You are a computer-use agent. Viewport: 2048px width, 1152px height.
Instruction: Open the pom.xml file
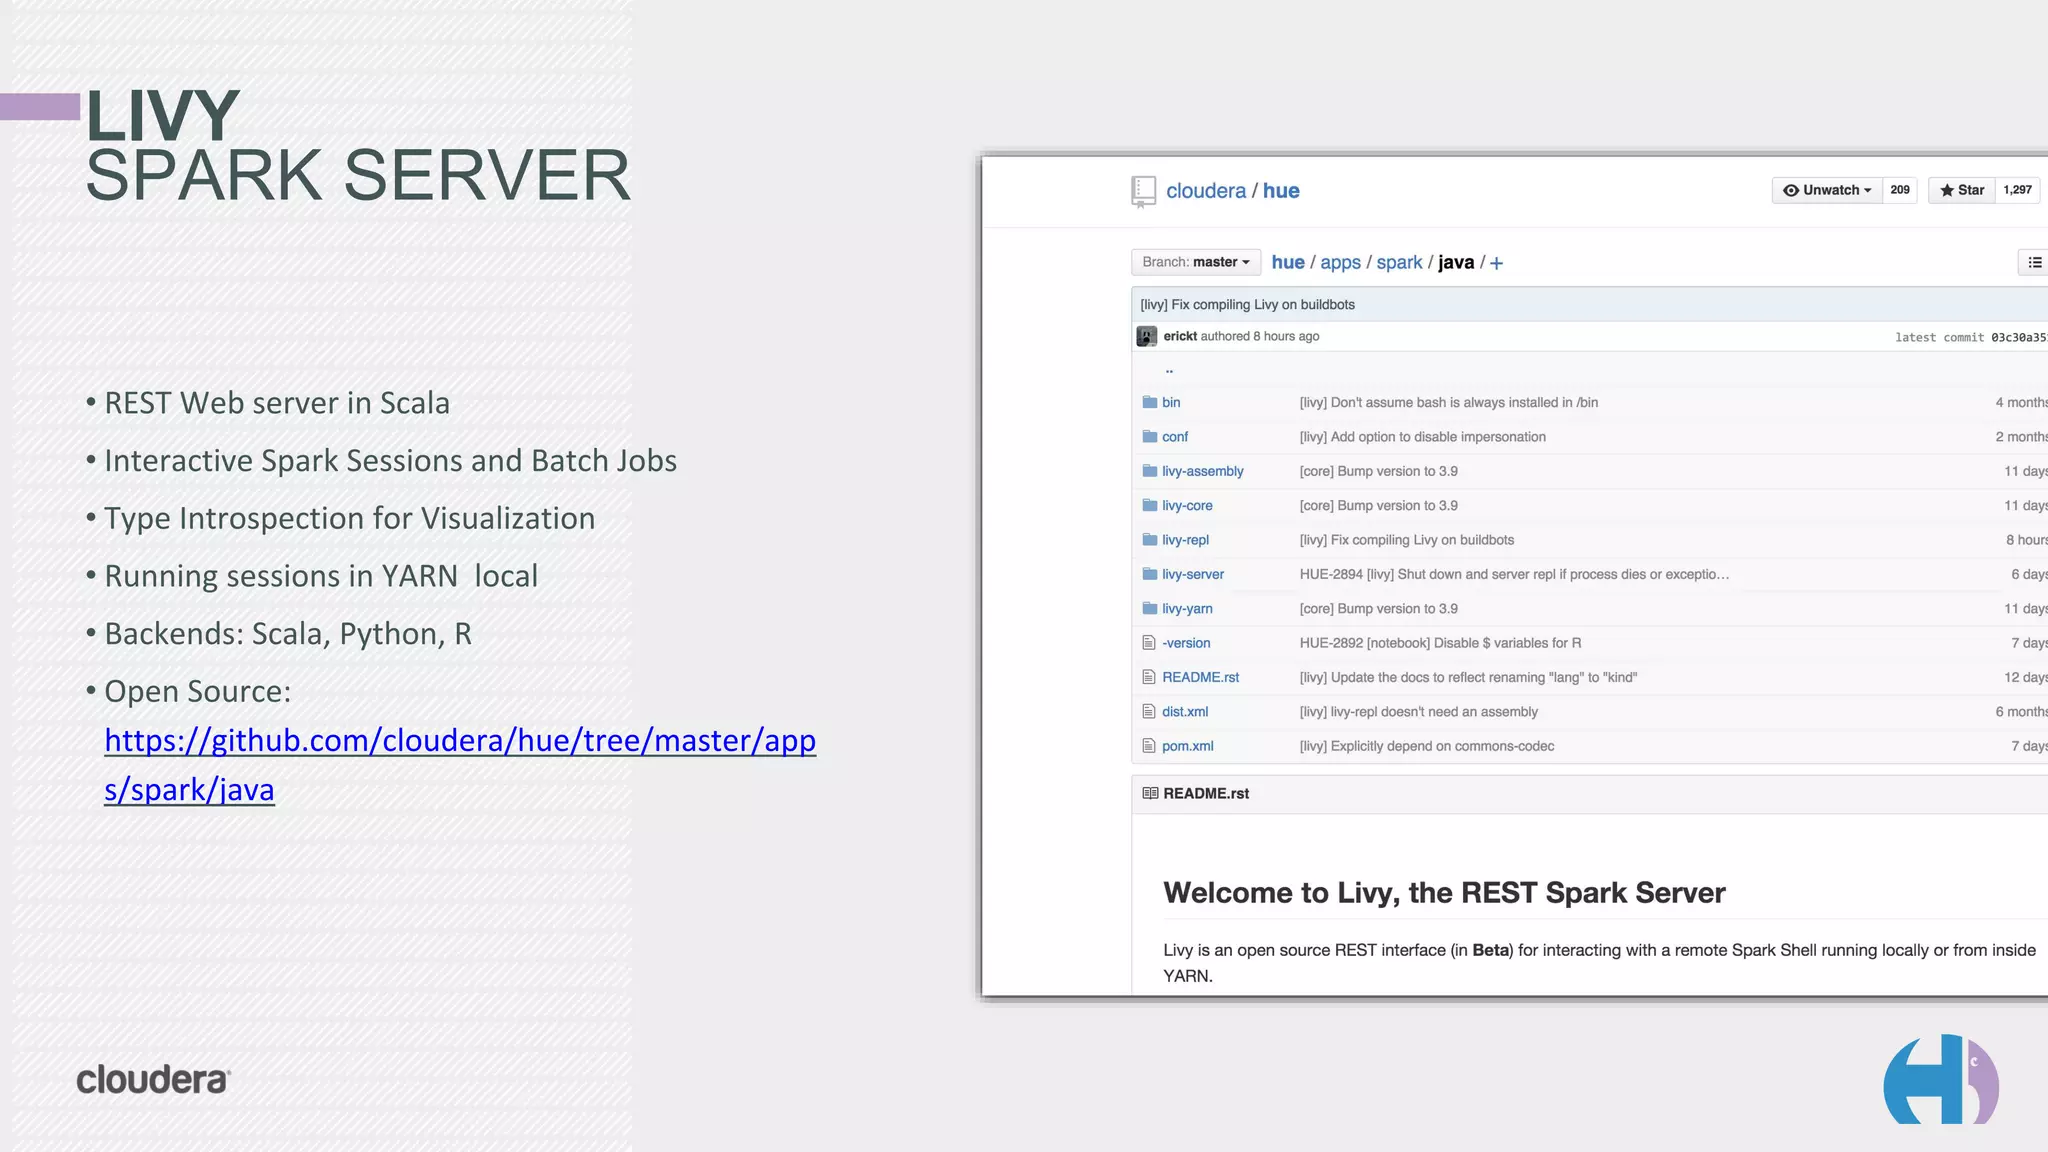coord(1187,746)
